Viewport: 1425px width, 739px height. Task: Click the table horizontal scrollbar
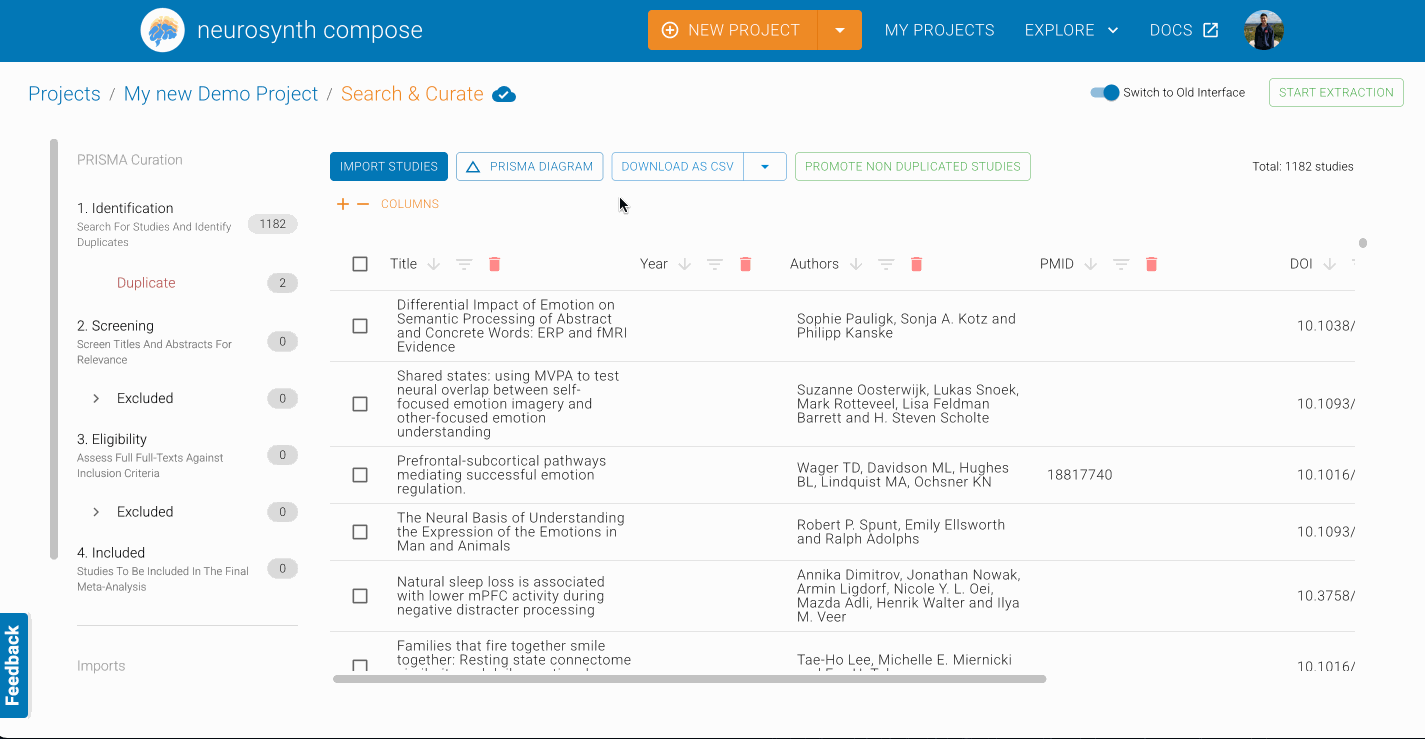(689, 679)
